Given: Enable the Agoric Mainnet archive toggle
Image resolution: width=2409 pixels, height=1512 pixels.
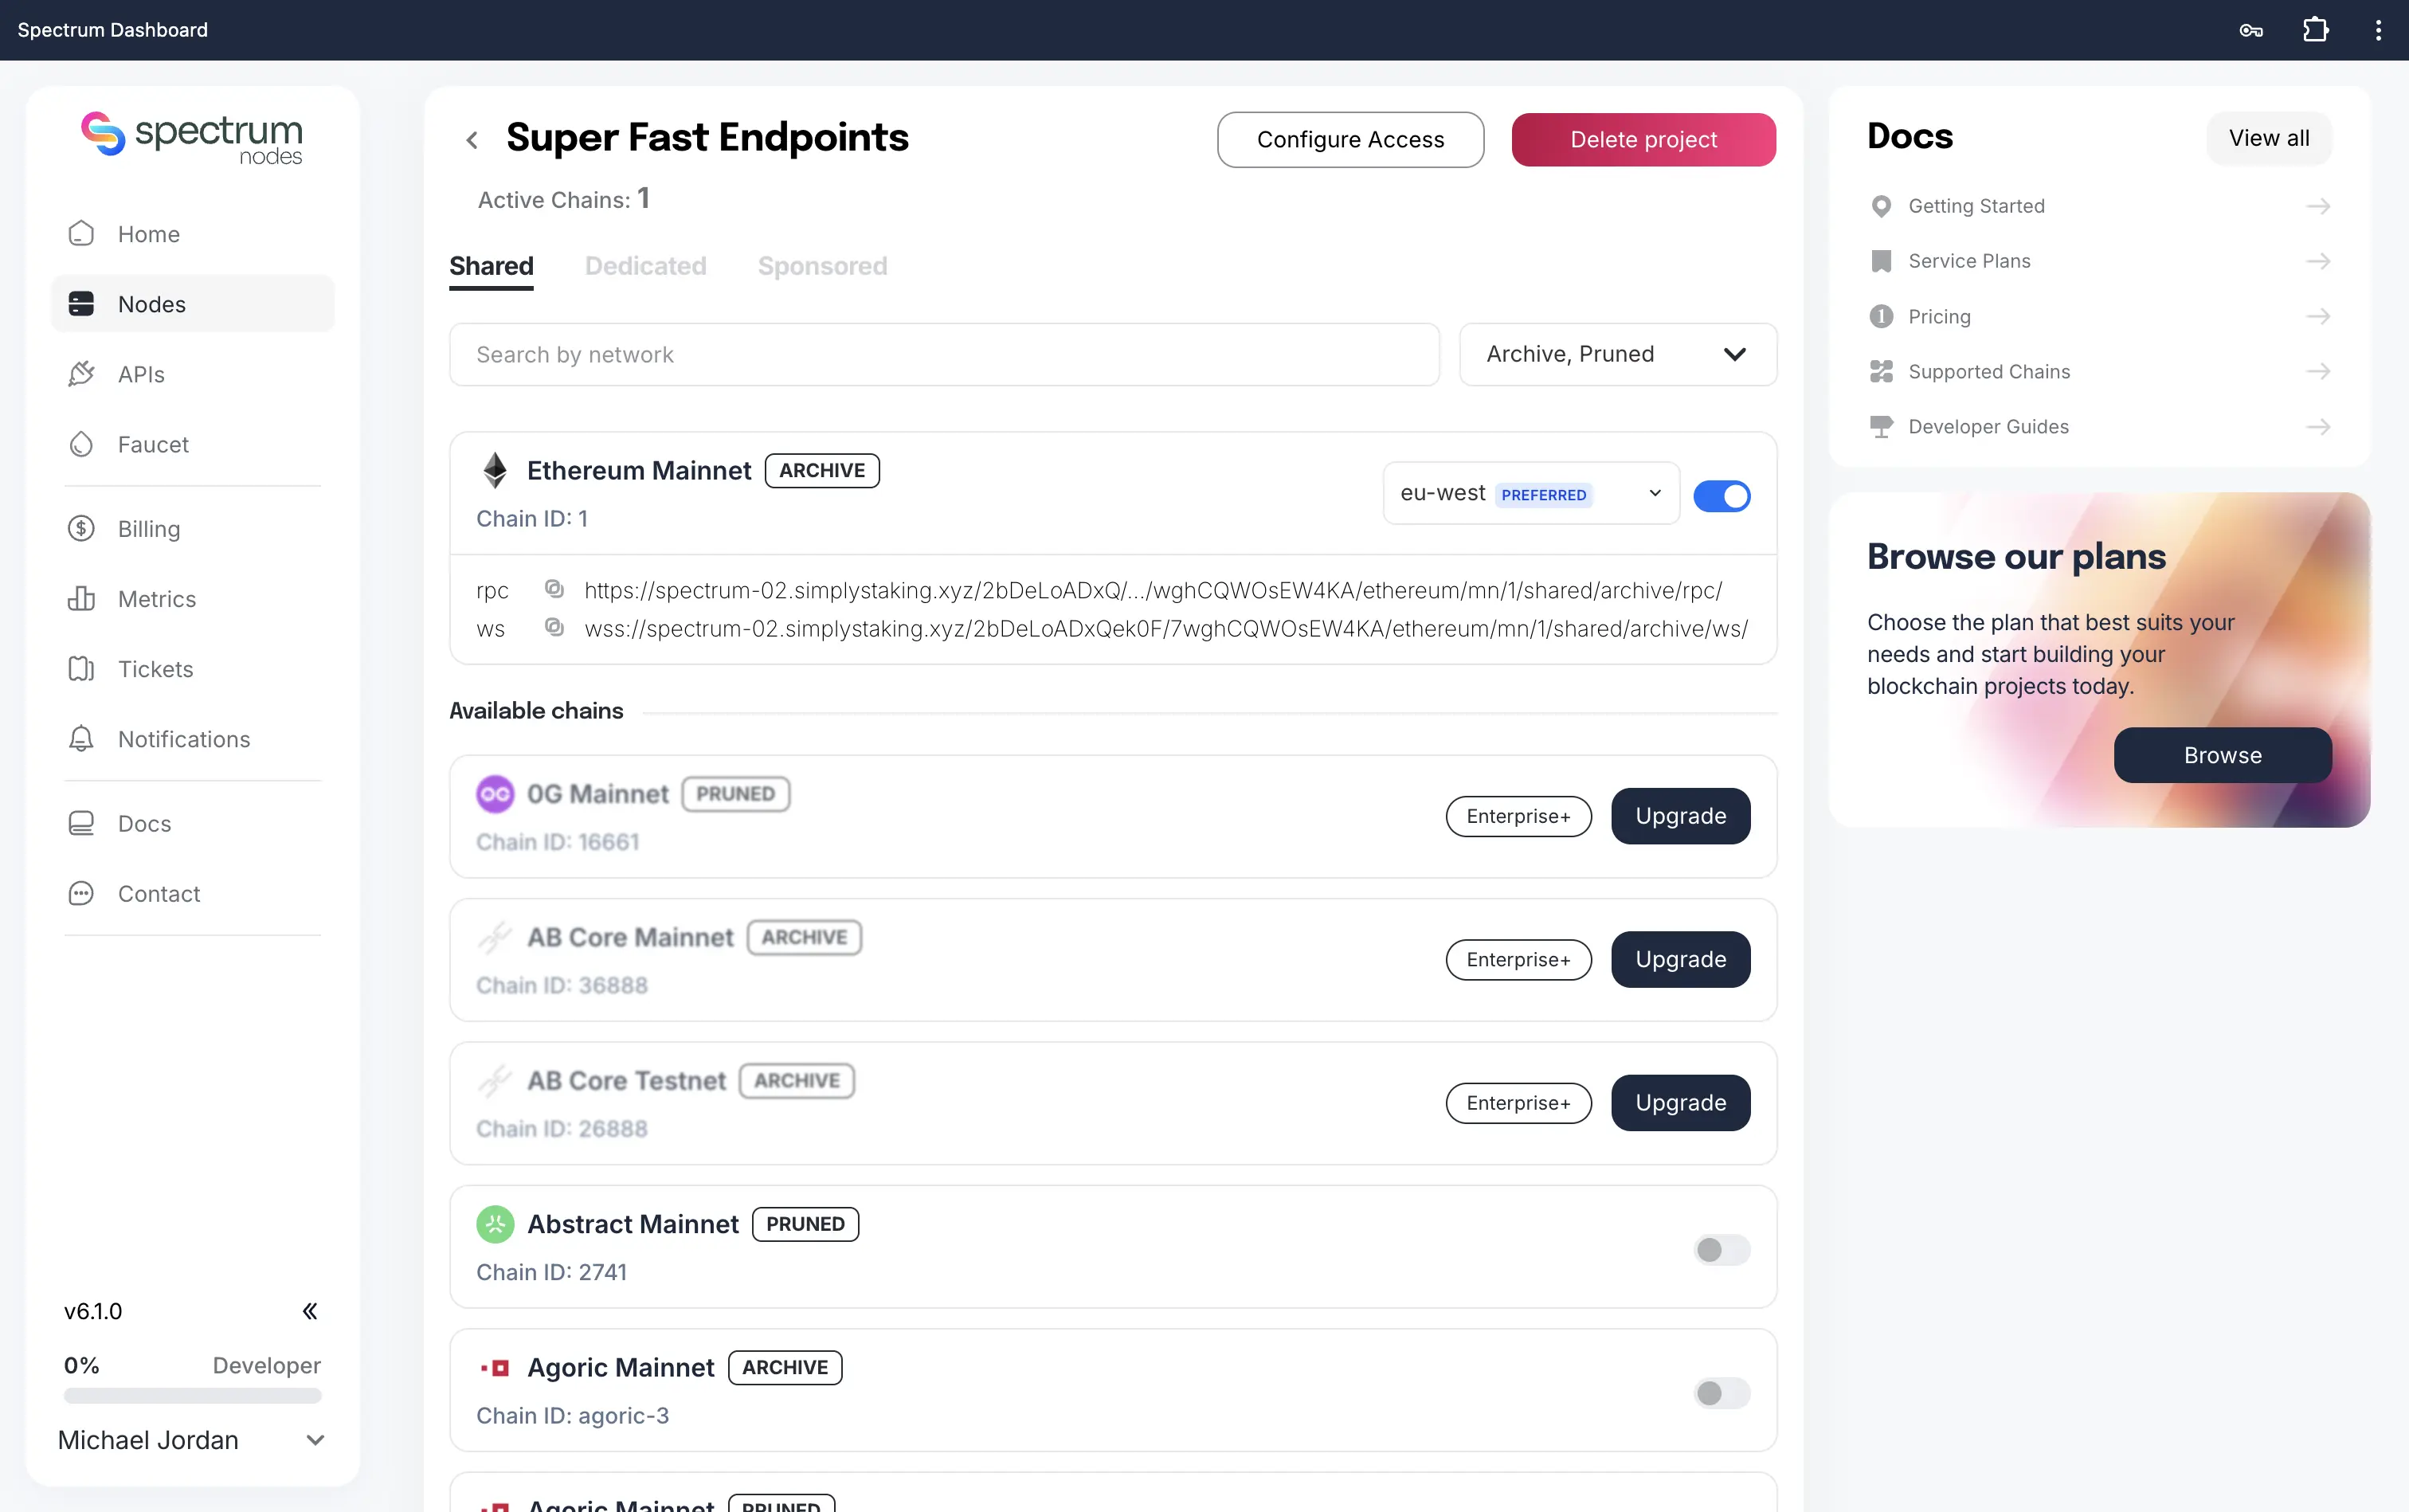Looking at the screenshot, I should tap(1722, 1392).
